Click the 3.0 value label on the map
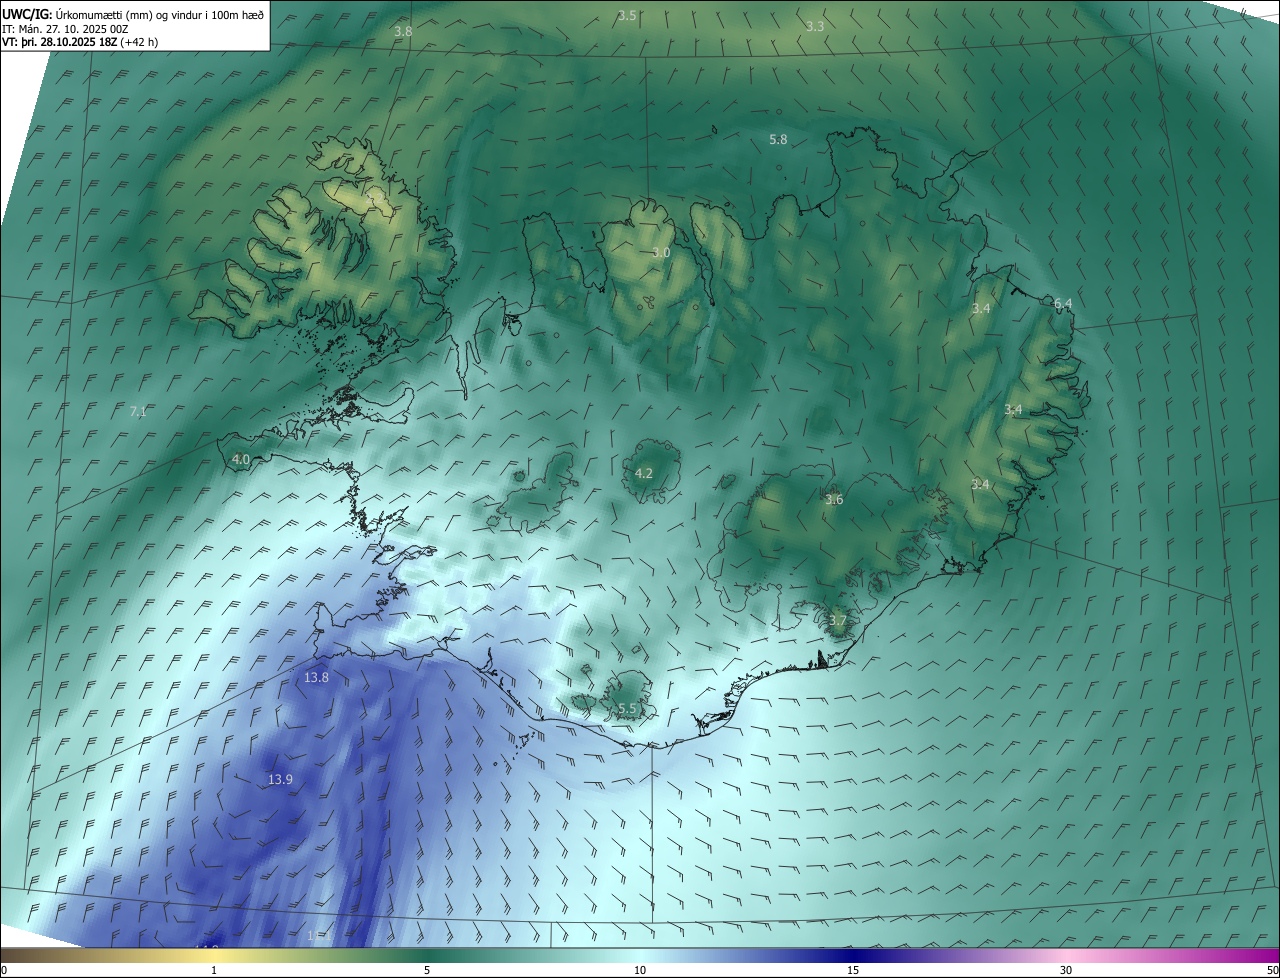 click(x=661, y=253)
